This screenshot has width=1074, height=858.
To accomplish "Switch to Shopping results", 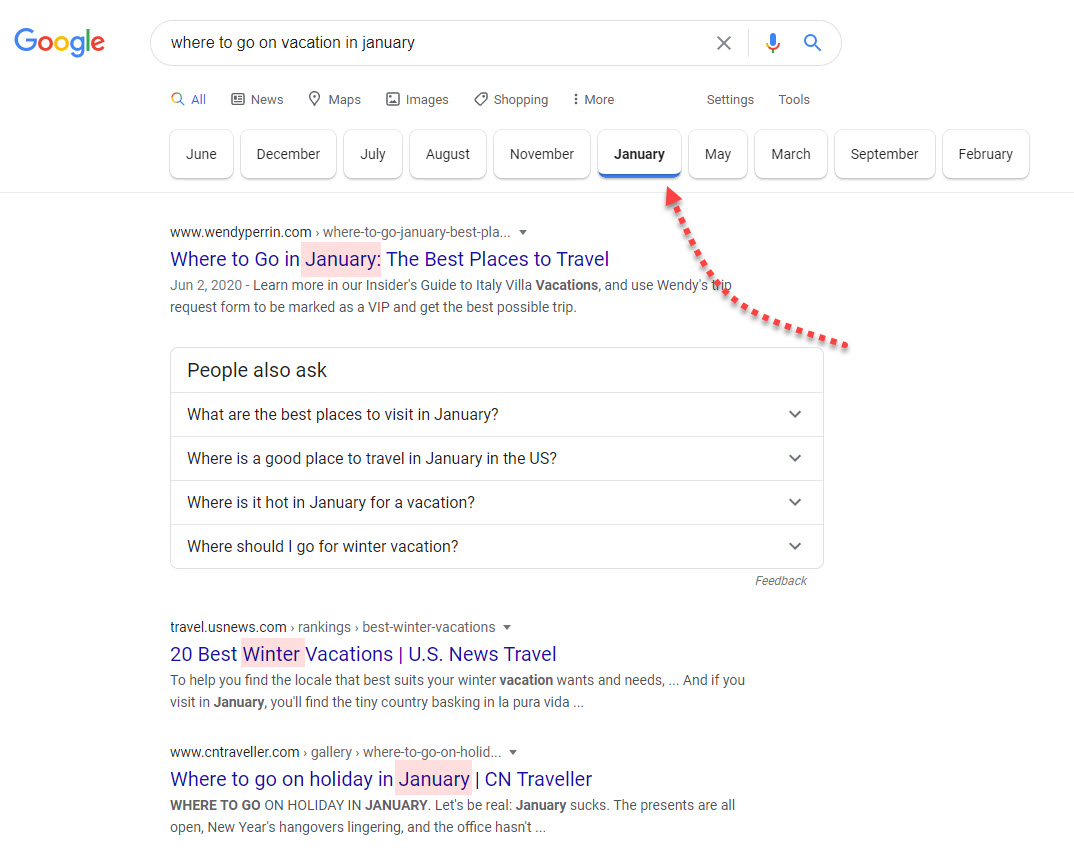I will (511, 100).
